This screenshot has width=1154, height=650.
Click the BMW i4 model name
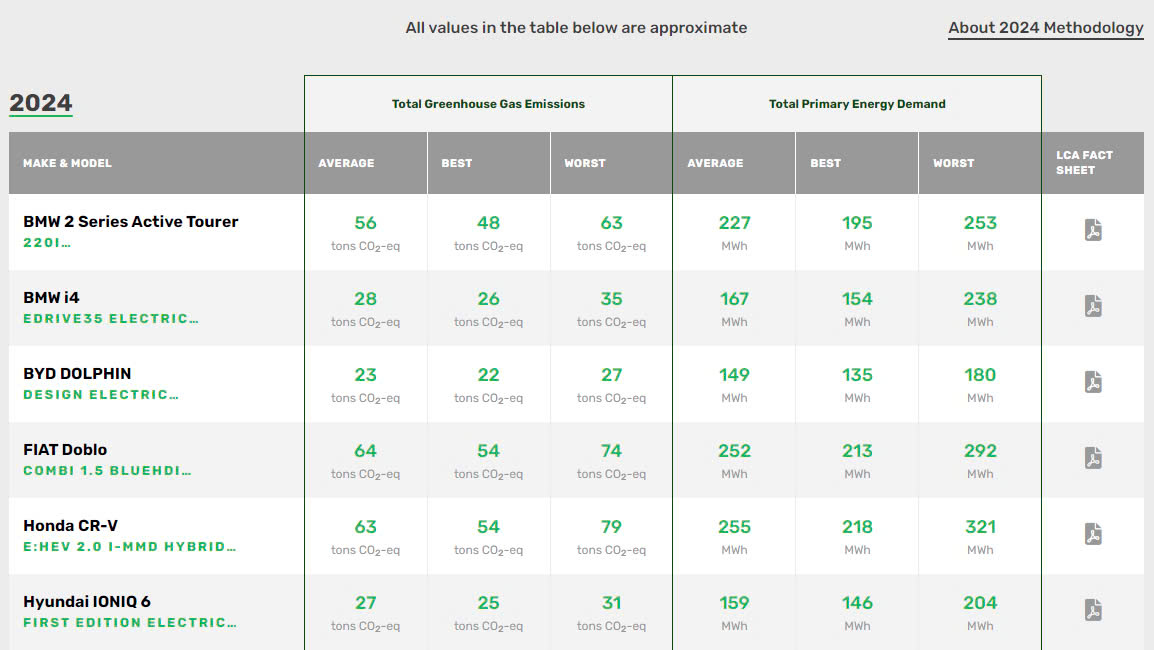pos(50,298)
